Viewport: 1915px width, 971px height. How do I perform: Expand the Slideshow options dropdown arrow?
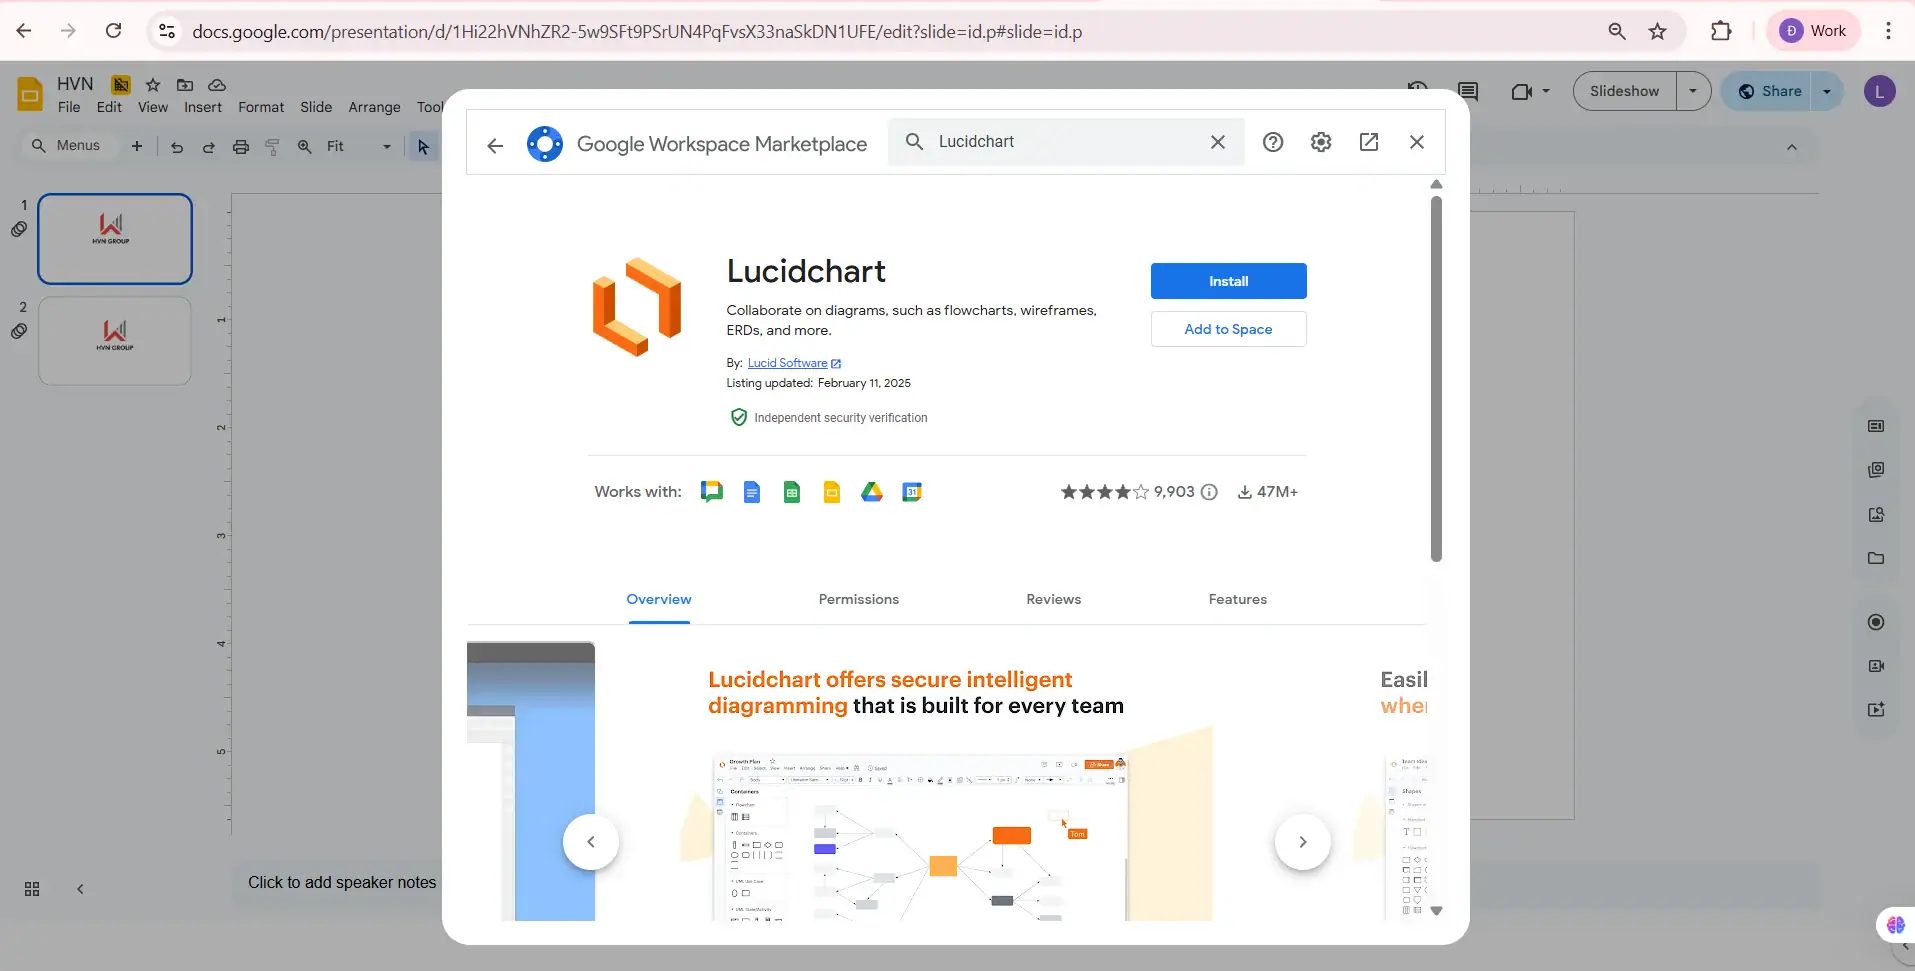click(1693, 91)
